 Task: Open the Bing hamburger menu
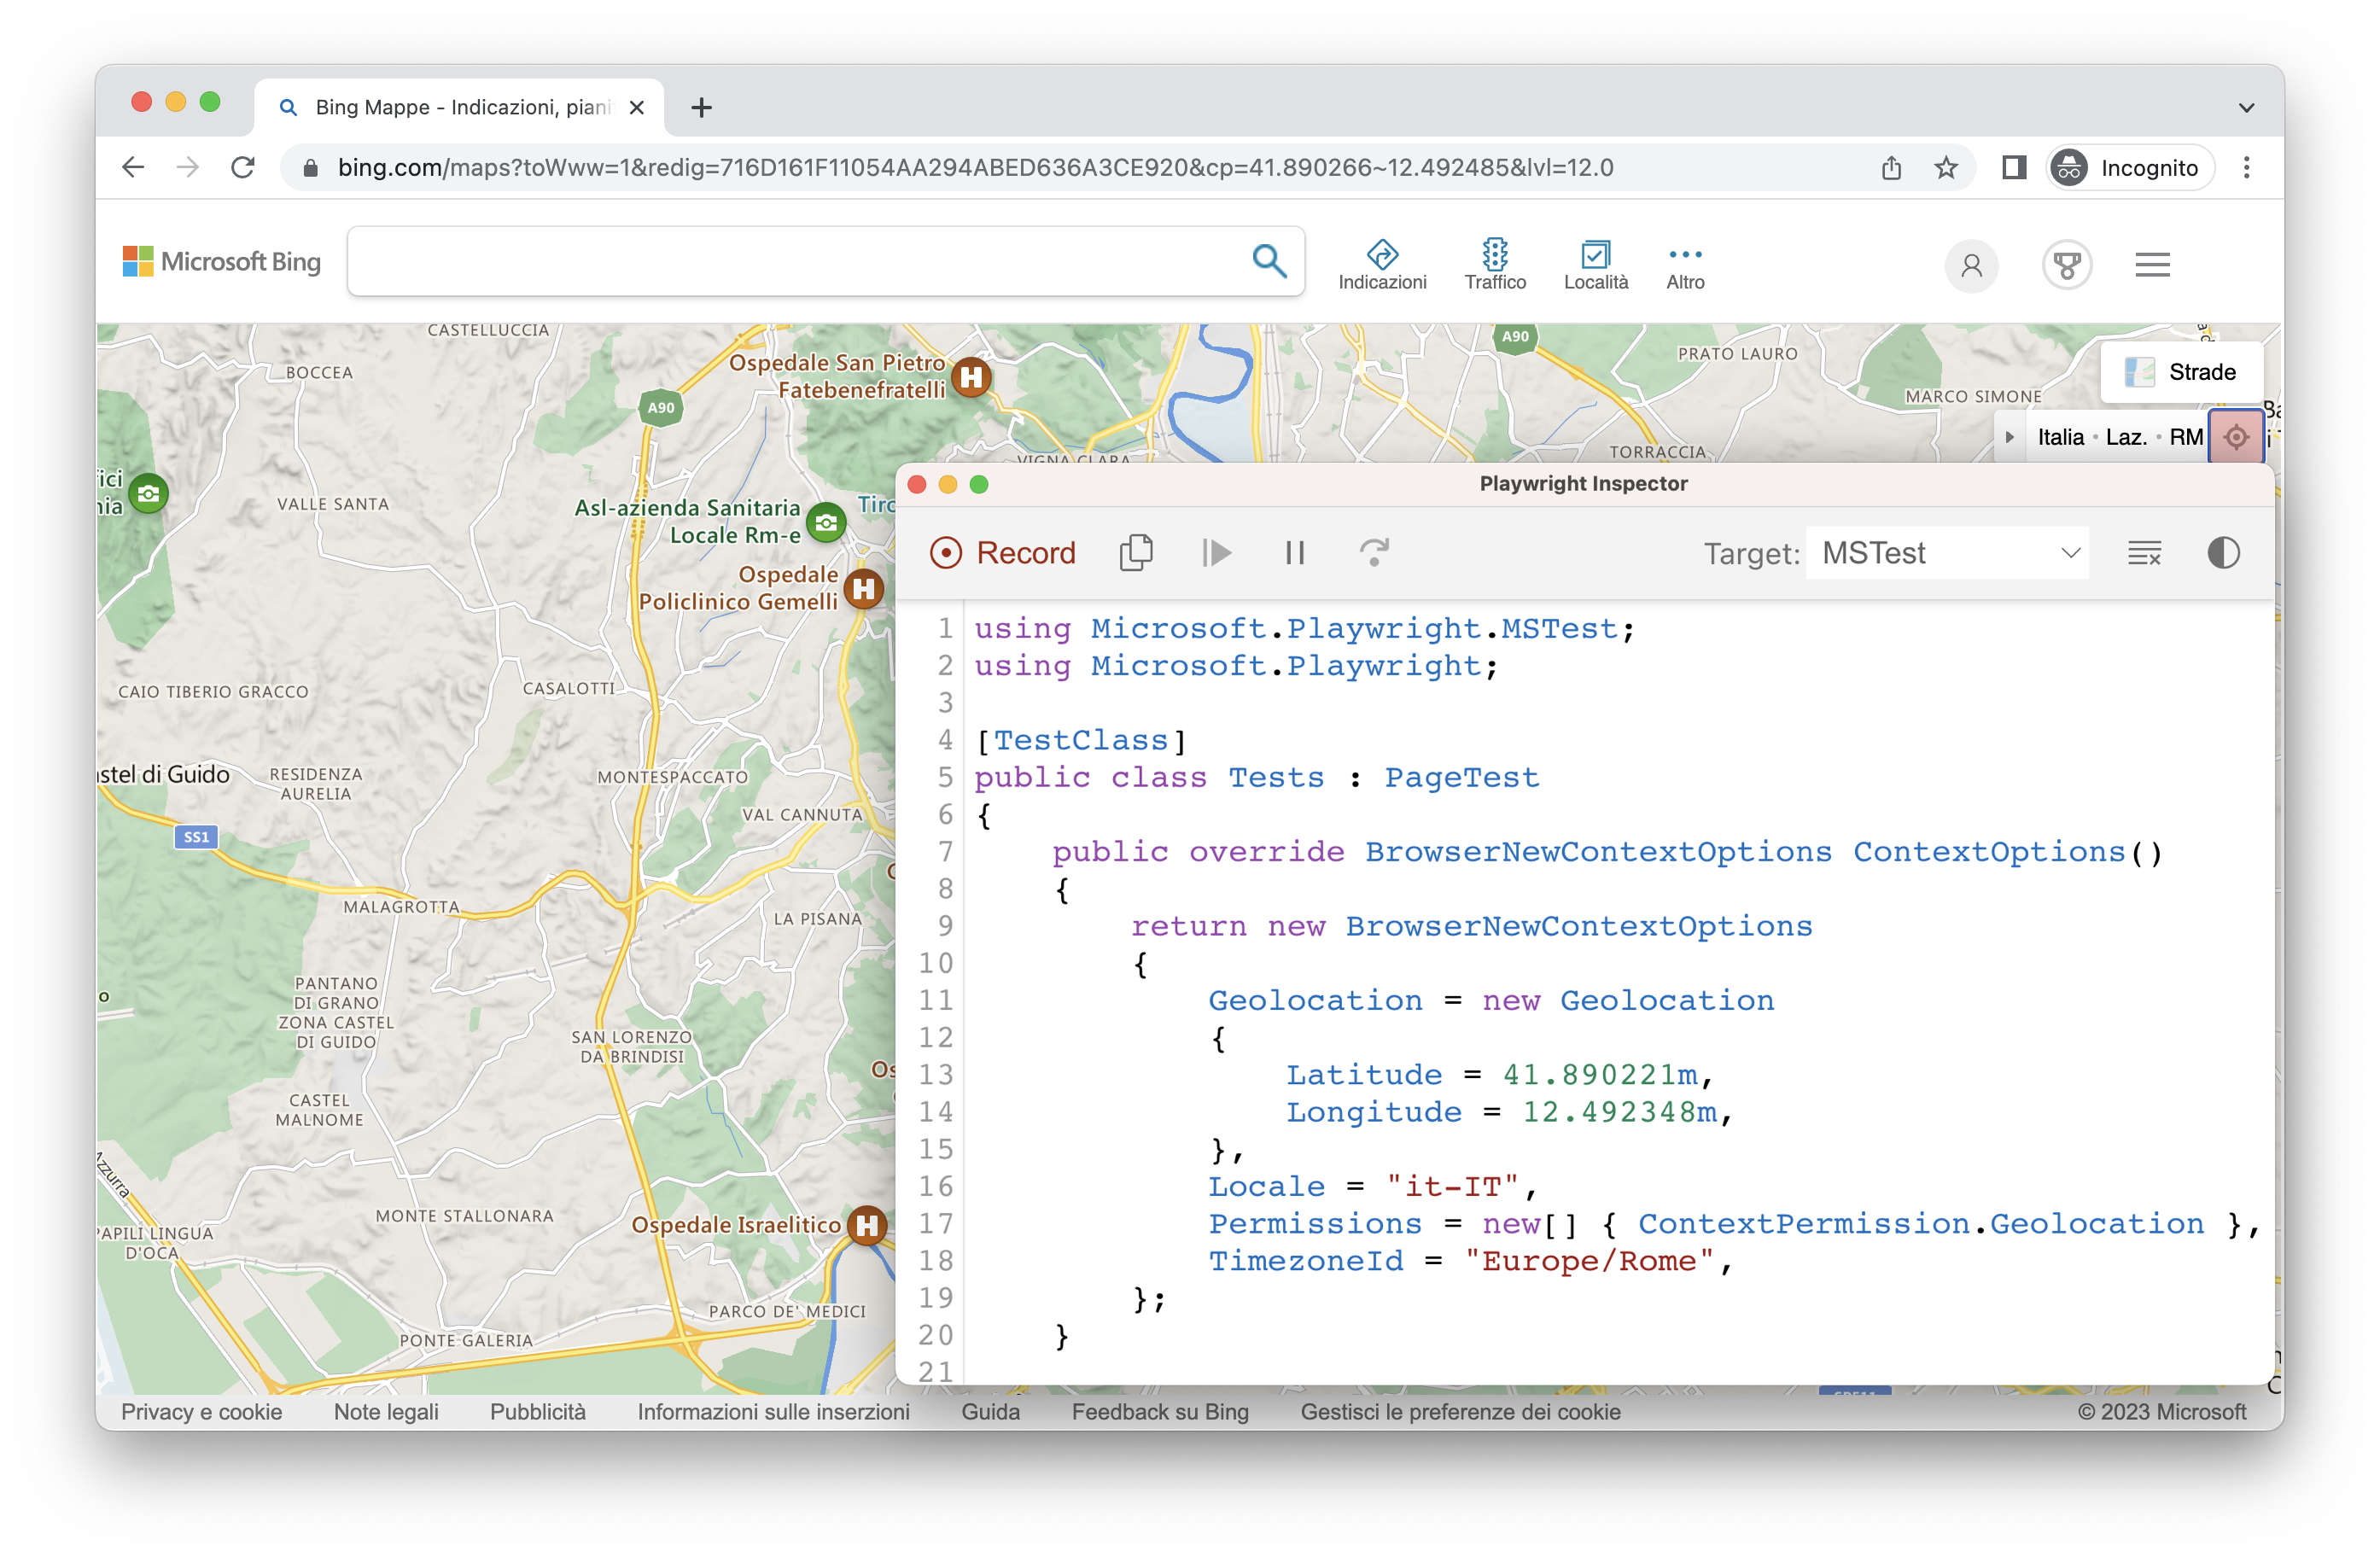coord(2153,265)
